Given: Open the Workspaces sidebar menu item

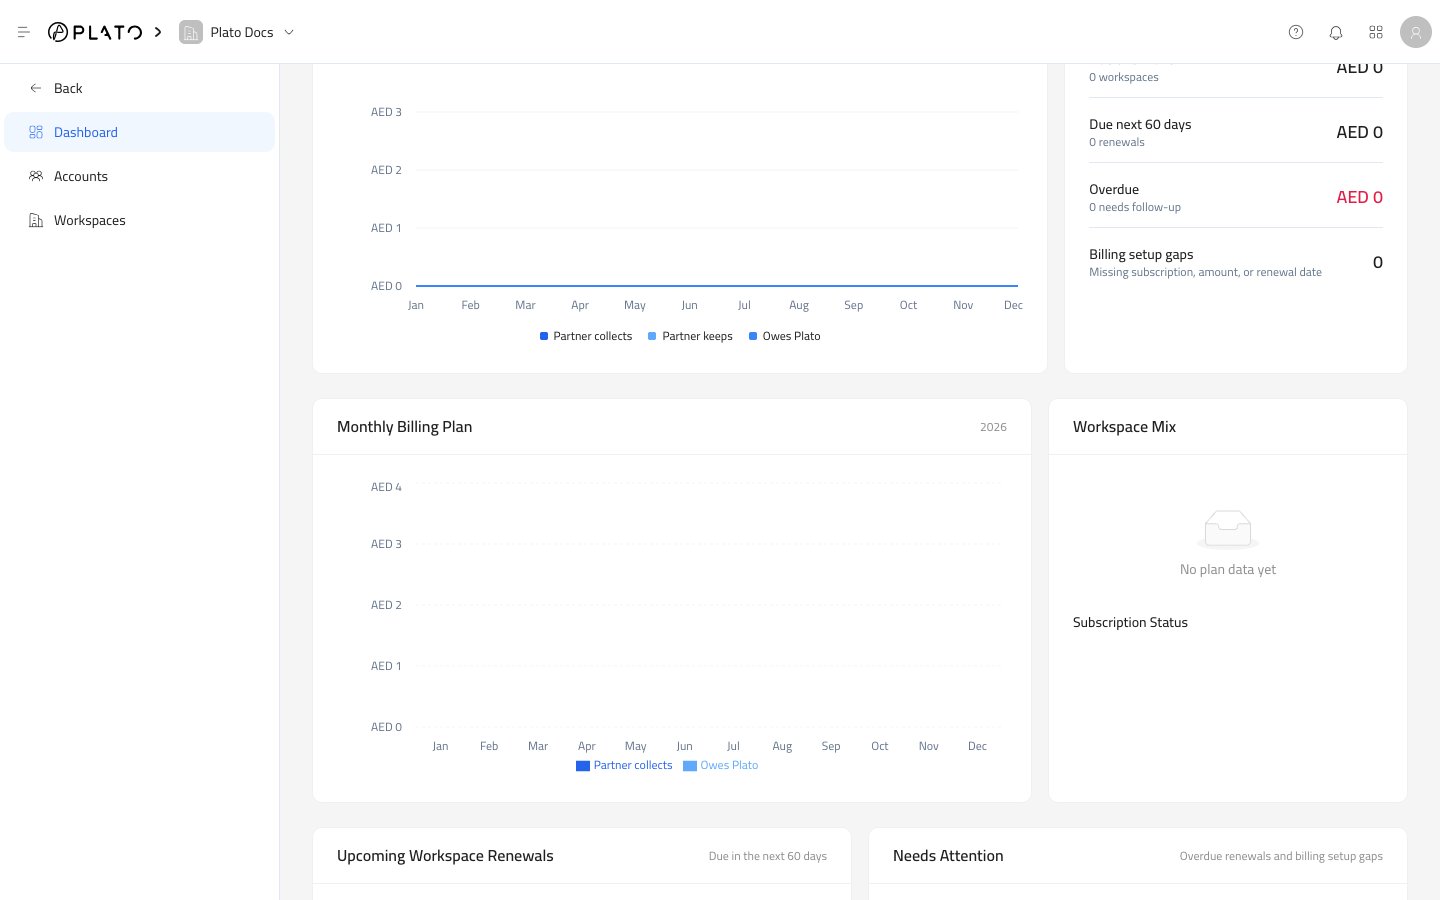Looking at the screenshot, I should (x=140, y=220).
